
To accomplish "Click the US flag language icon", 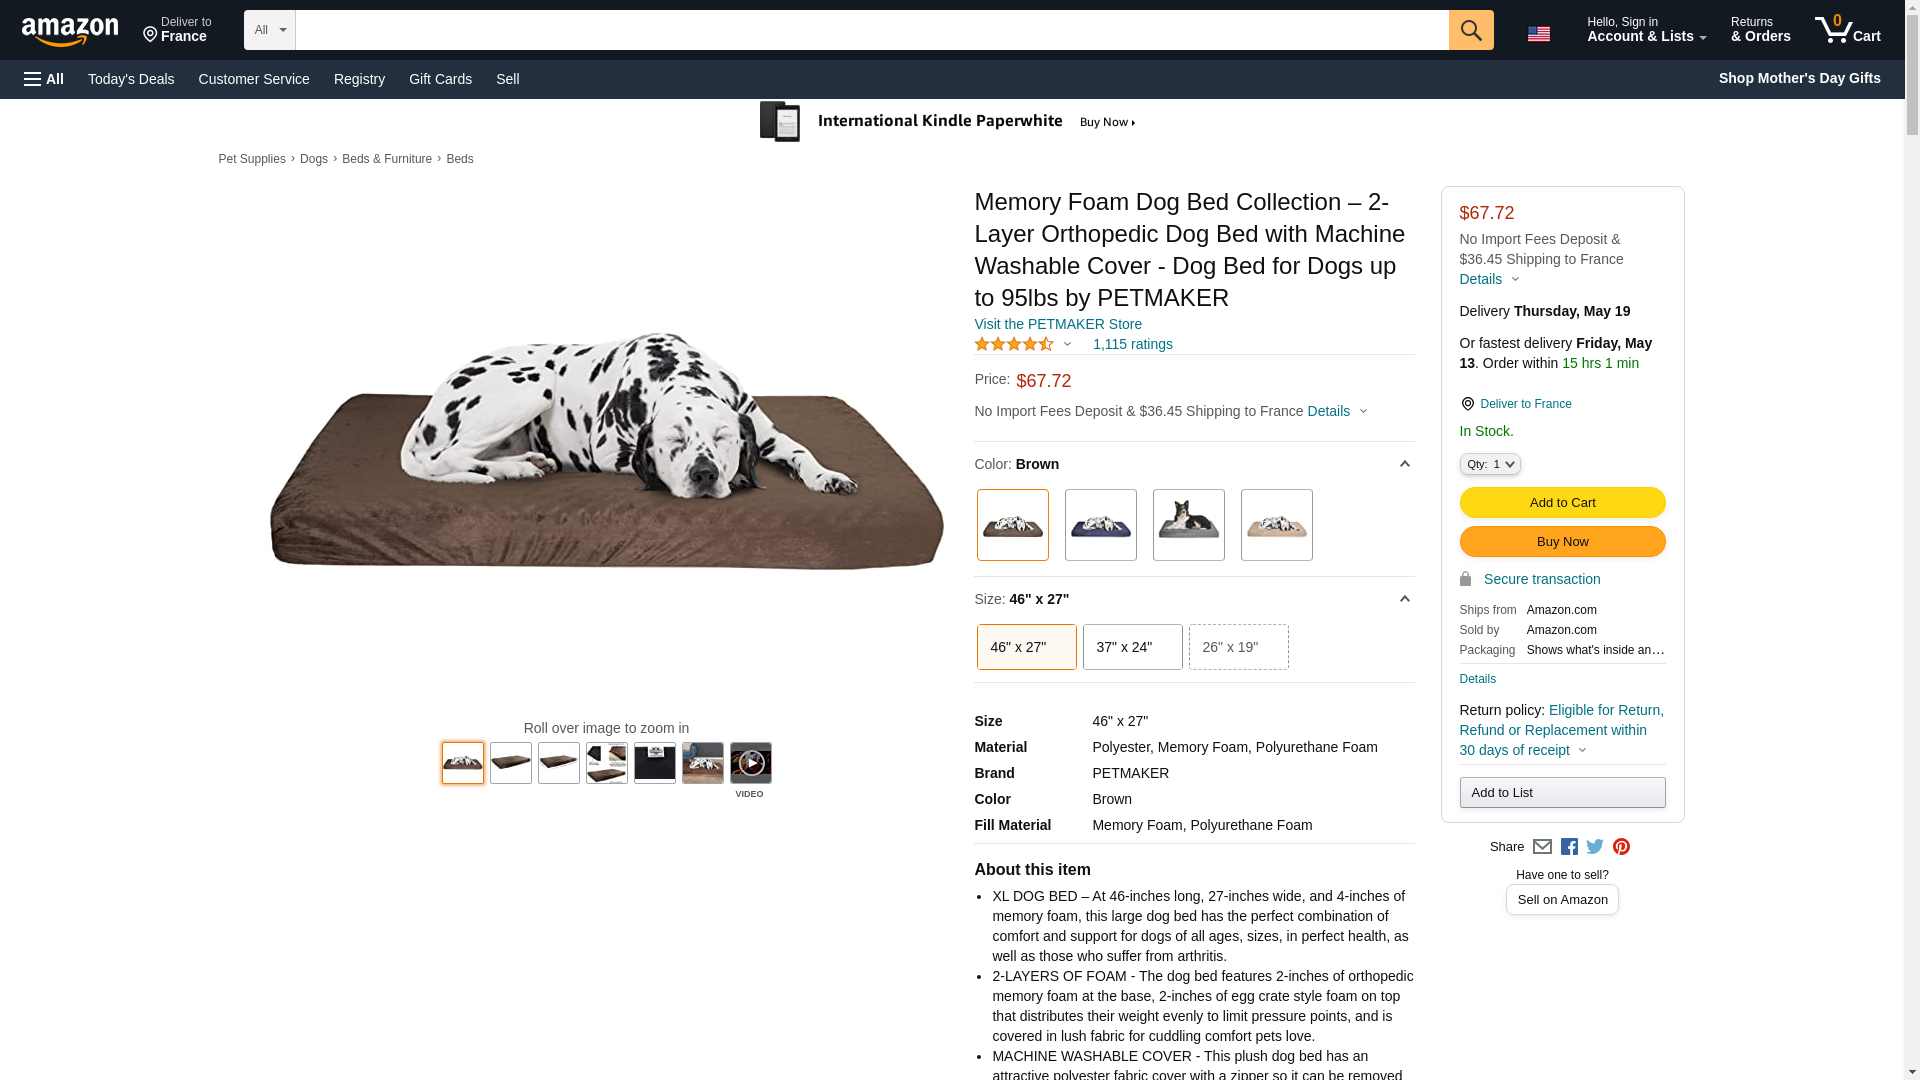I will pyautogui.click(x=1538, y=34).
